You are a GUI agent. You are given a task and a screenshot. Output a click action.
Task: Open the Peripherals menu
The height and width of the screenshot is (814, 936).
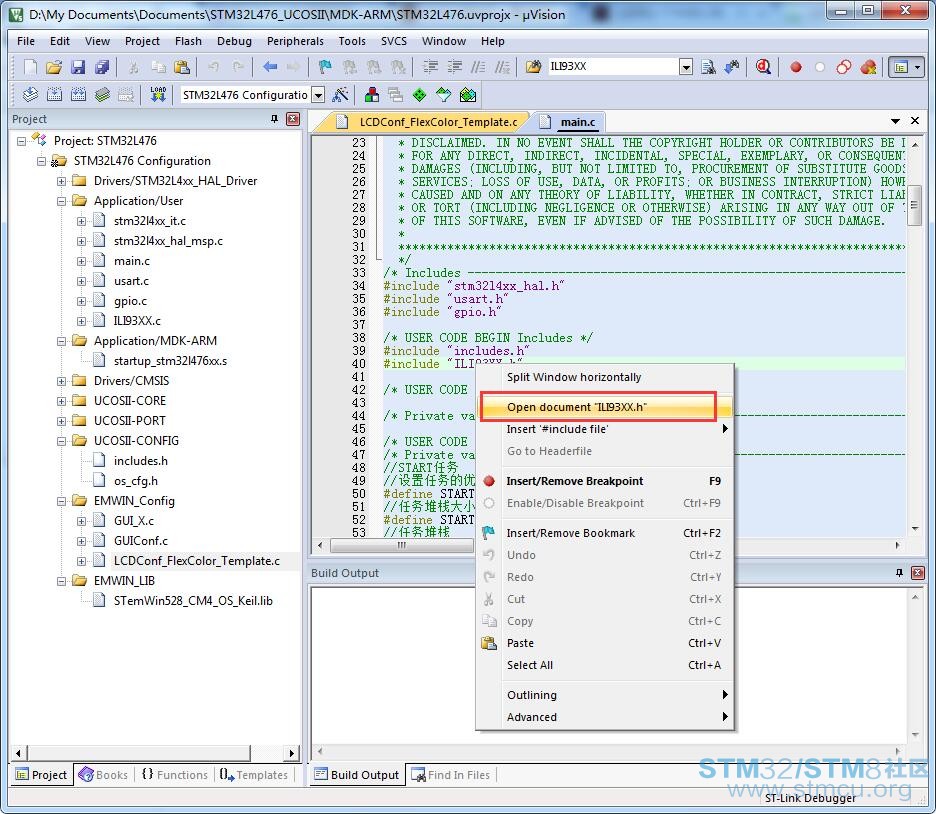295,41
